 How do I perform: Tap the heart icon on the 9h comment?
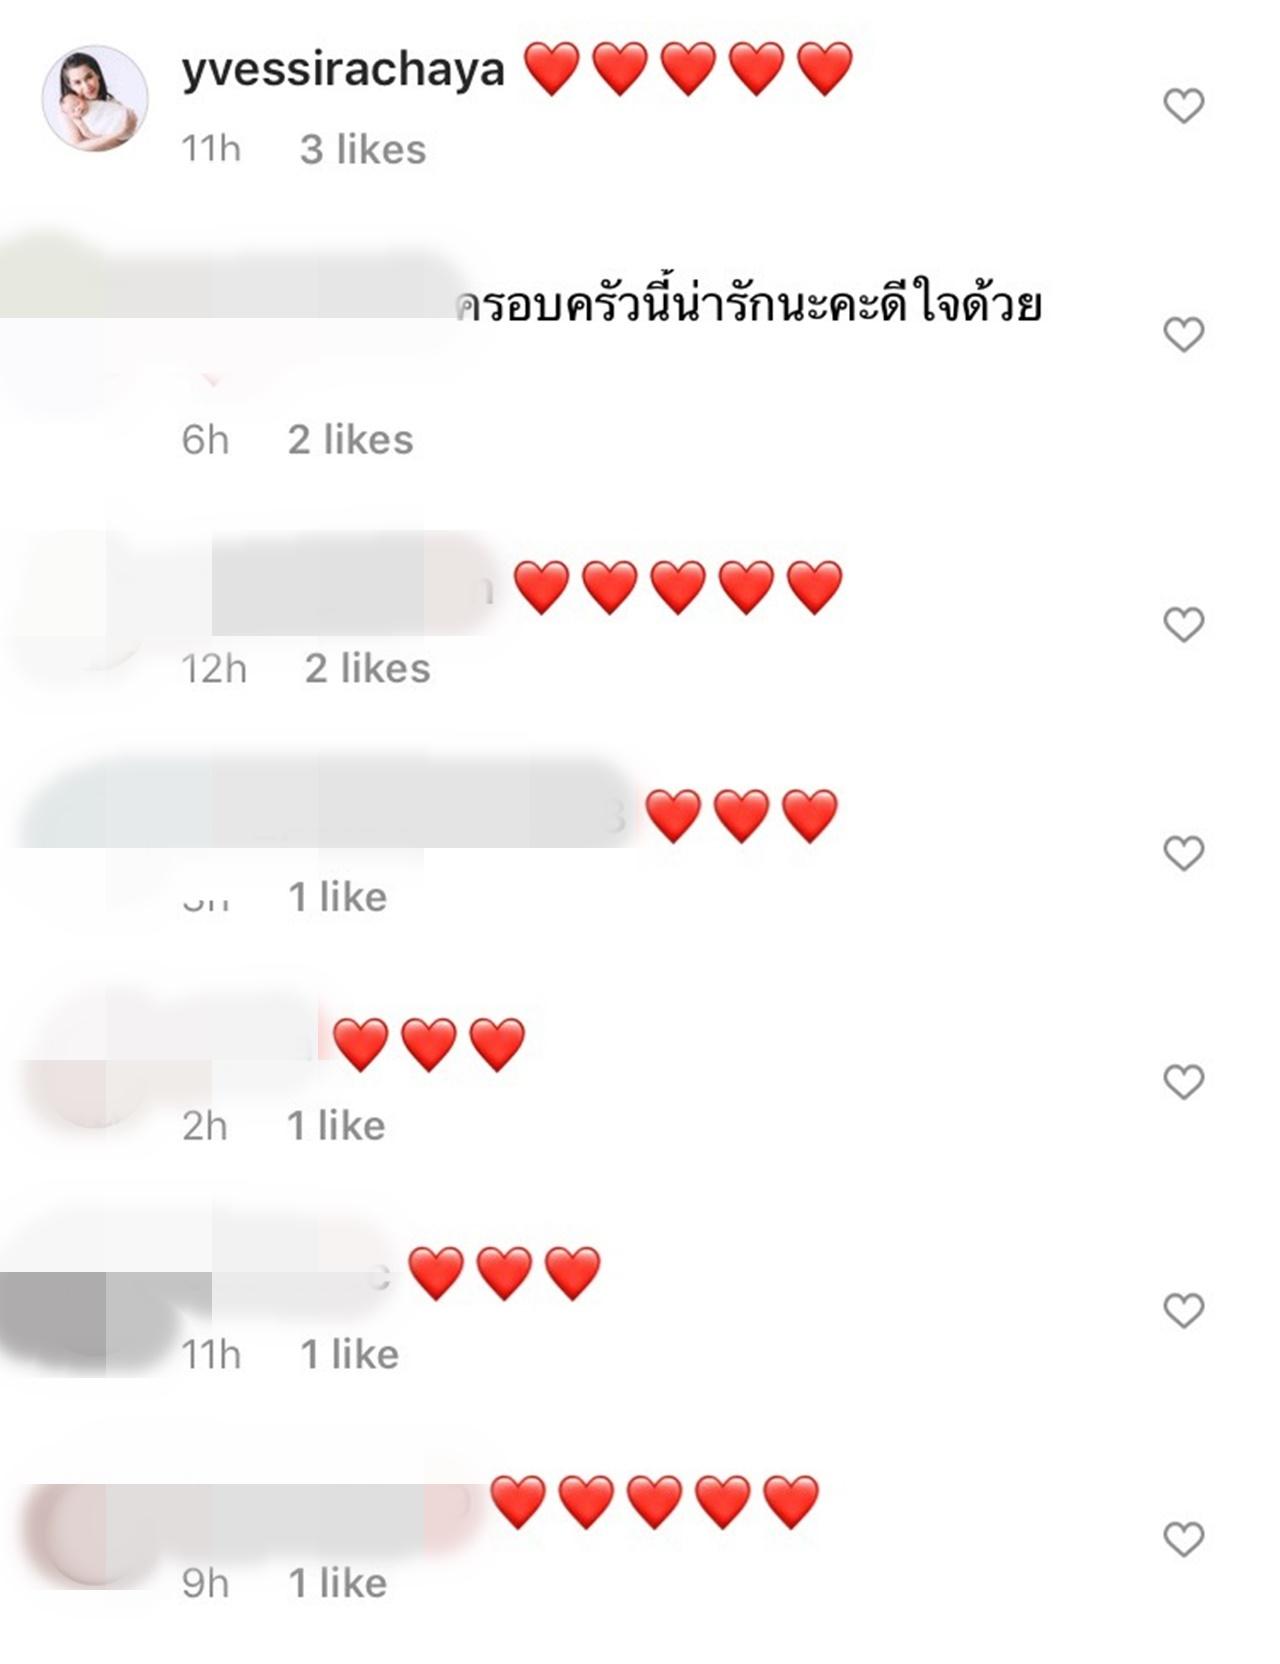[1183, 1539]
